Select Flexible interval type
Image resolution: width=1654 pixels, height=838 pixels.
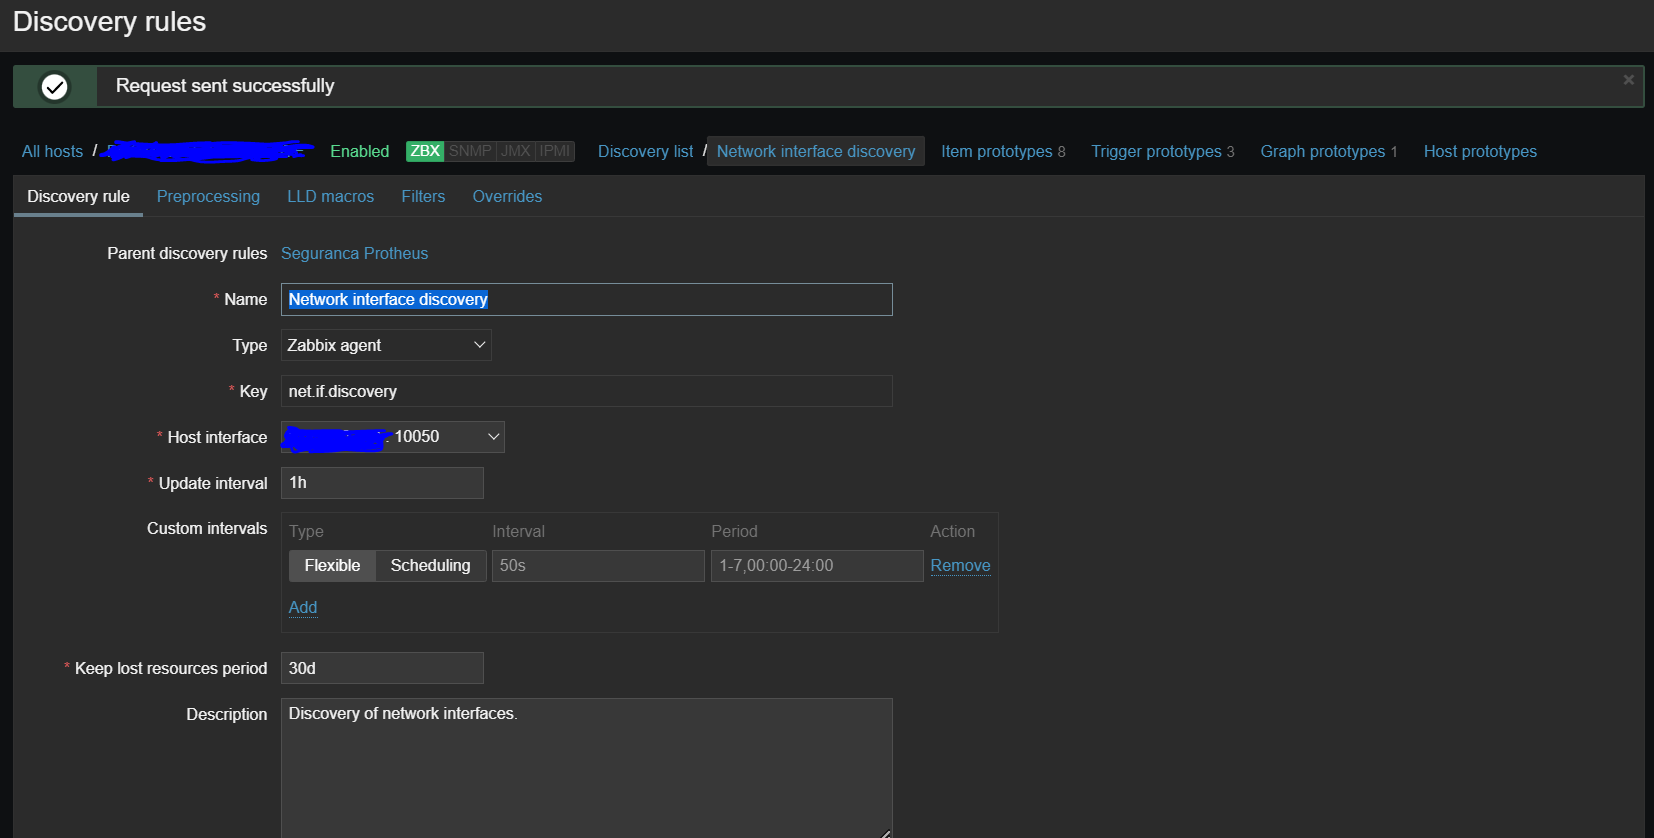click(x=332, y=566)
